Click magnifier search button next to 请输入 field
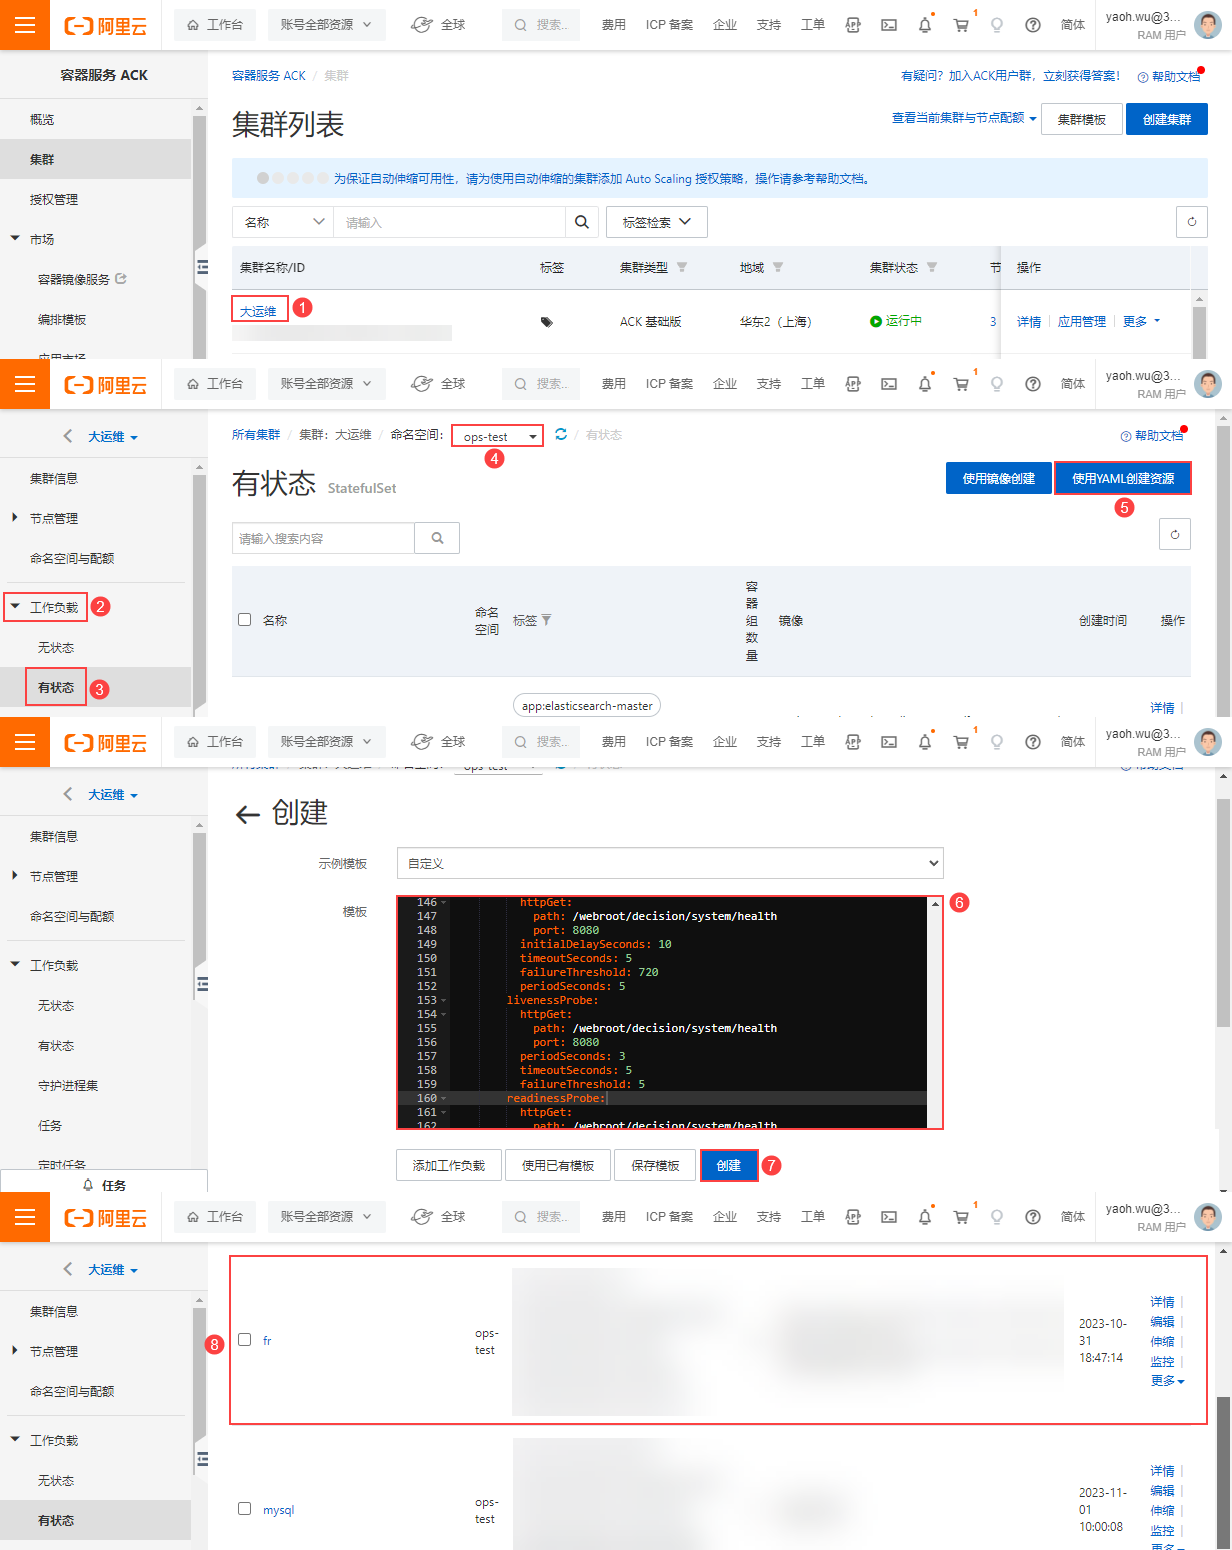The height and width of the screenshot is (1550, 1232). (582, 222)
